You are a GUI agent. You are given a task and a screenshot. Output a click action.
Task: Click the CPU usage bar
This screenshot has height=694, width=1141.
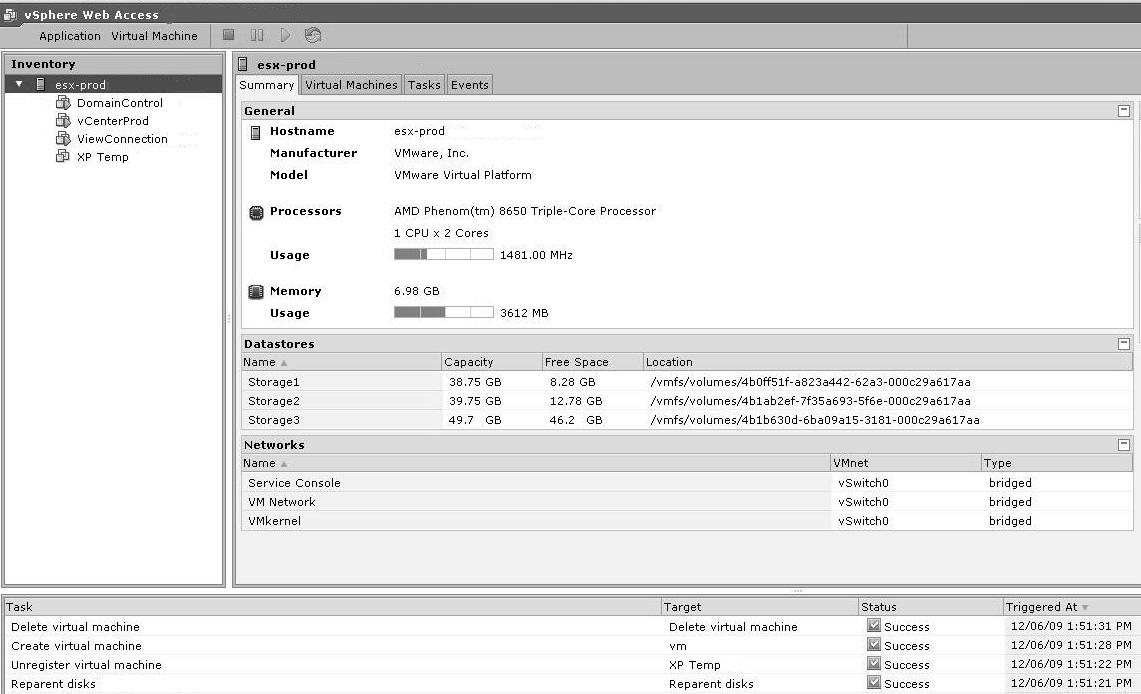[444, 254]
